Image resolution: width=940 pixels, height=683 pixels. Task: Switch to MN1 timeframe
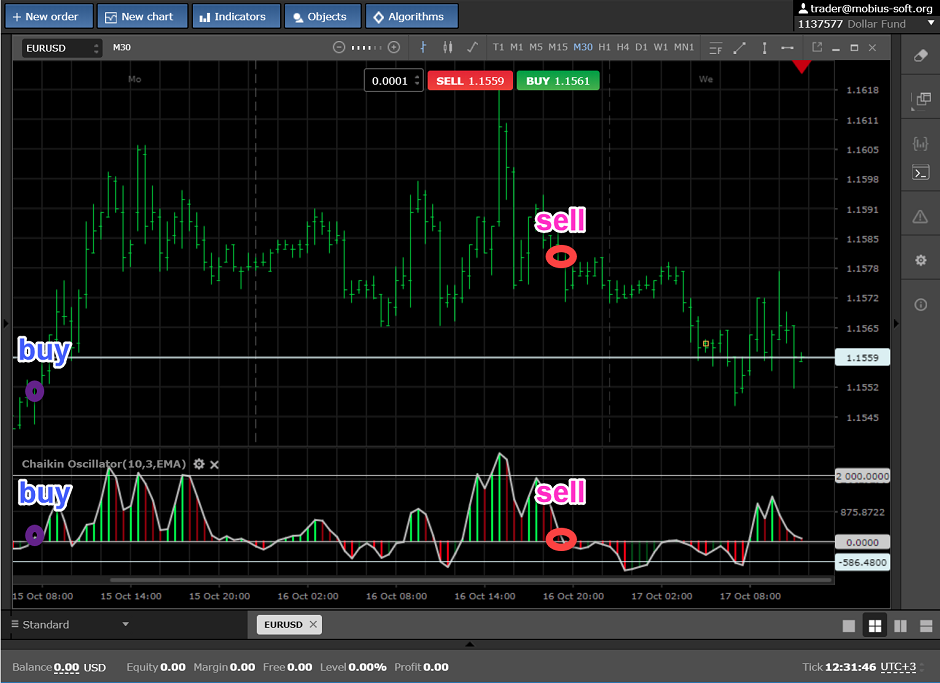684,47
